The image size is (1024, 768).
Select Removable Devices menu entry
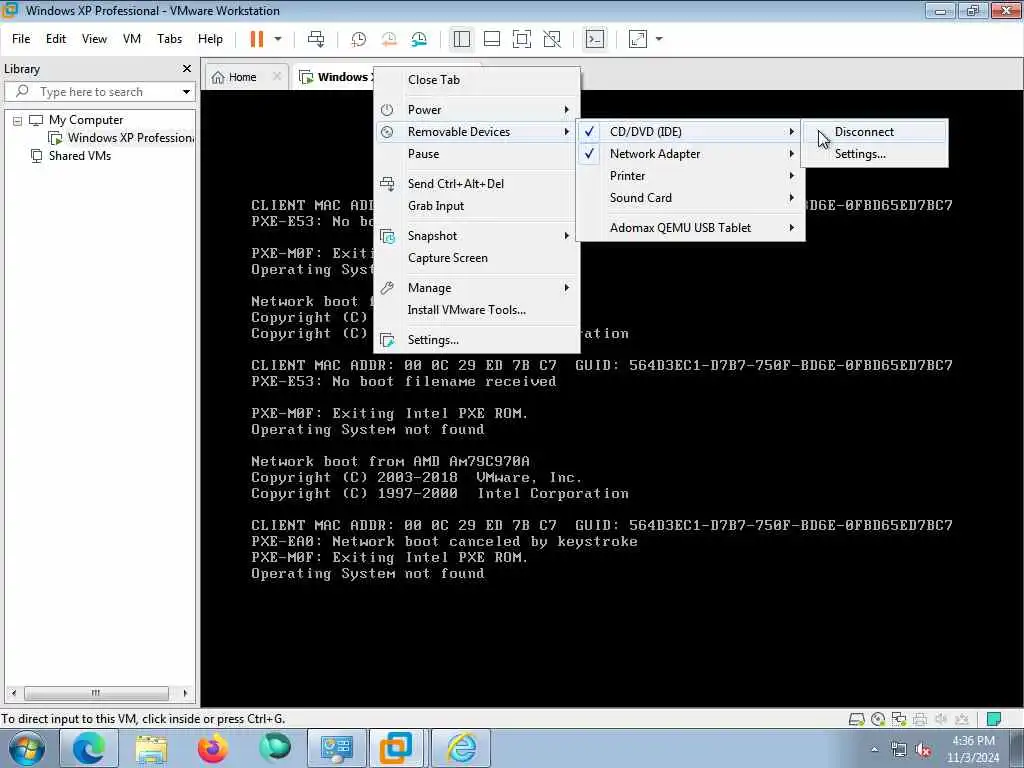pyautogui.click(x=476, y=132)
